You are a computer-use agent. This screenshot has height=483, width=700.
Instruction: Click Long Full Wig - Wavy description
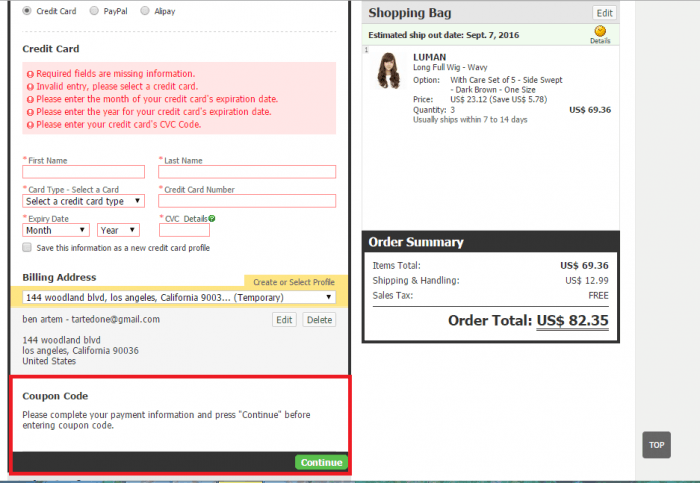(x=450, y=67)
